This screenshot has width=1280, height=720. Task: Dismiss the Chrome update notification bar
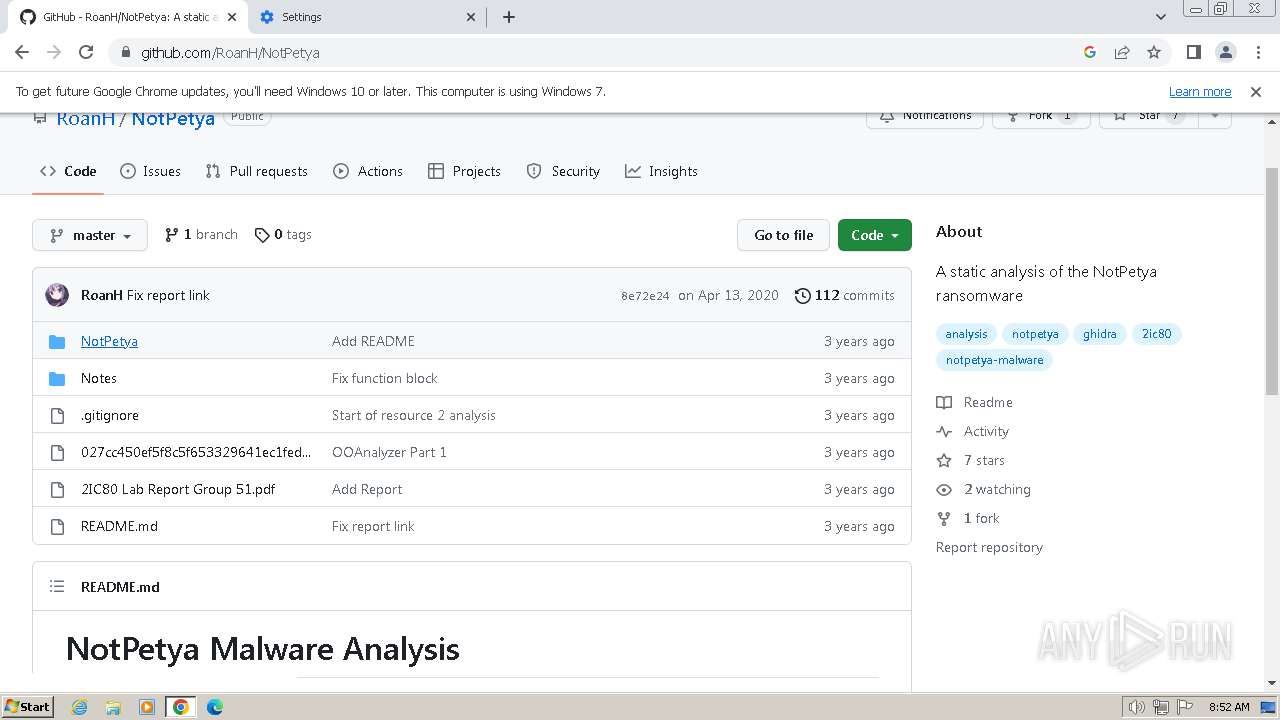pos(1256,91)
